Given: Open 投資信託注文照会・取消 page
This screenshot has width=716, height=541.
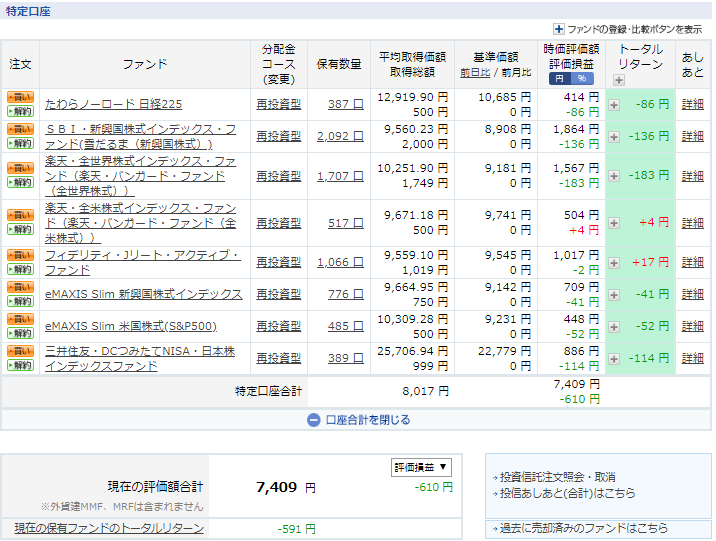Looking at the screenshot, I should click(x=557, y=477).
